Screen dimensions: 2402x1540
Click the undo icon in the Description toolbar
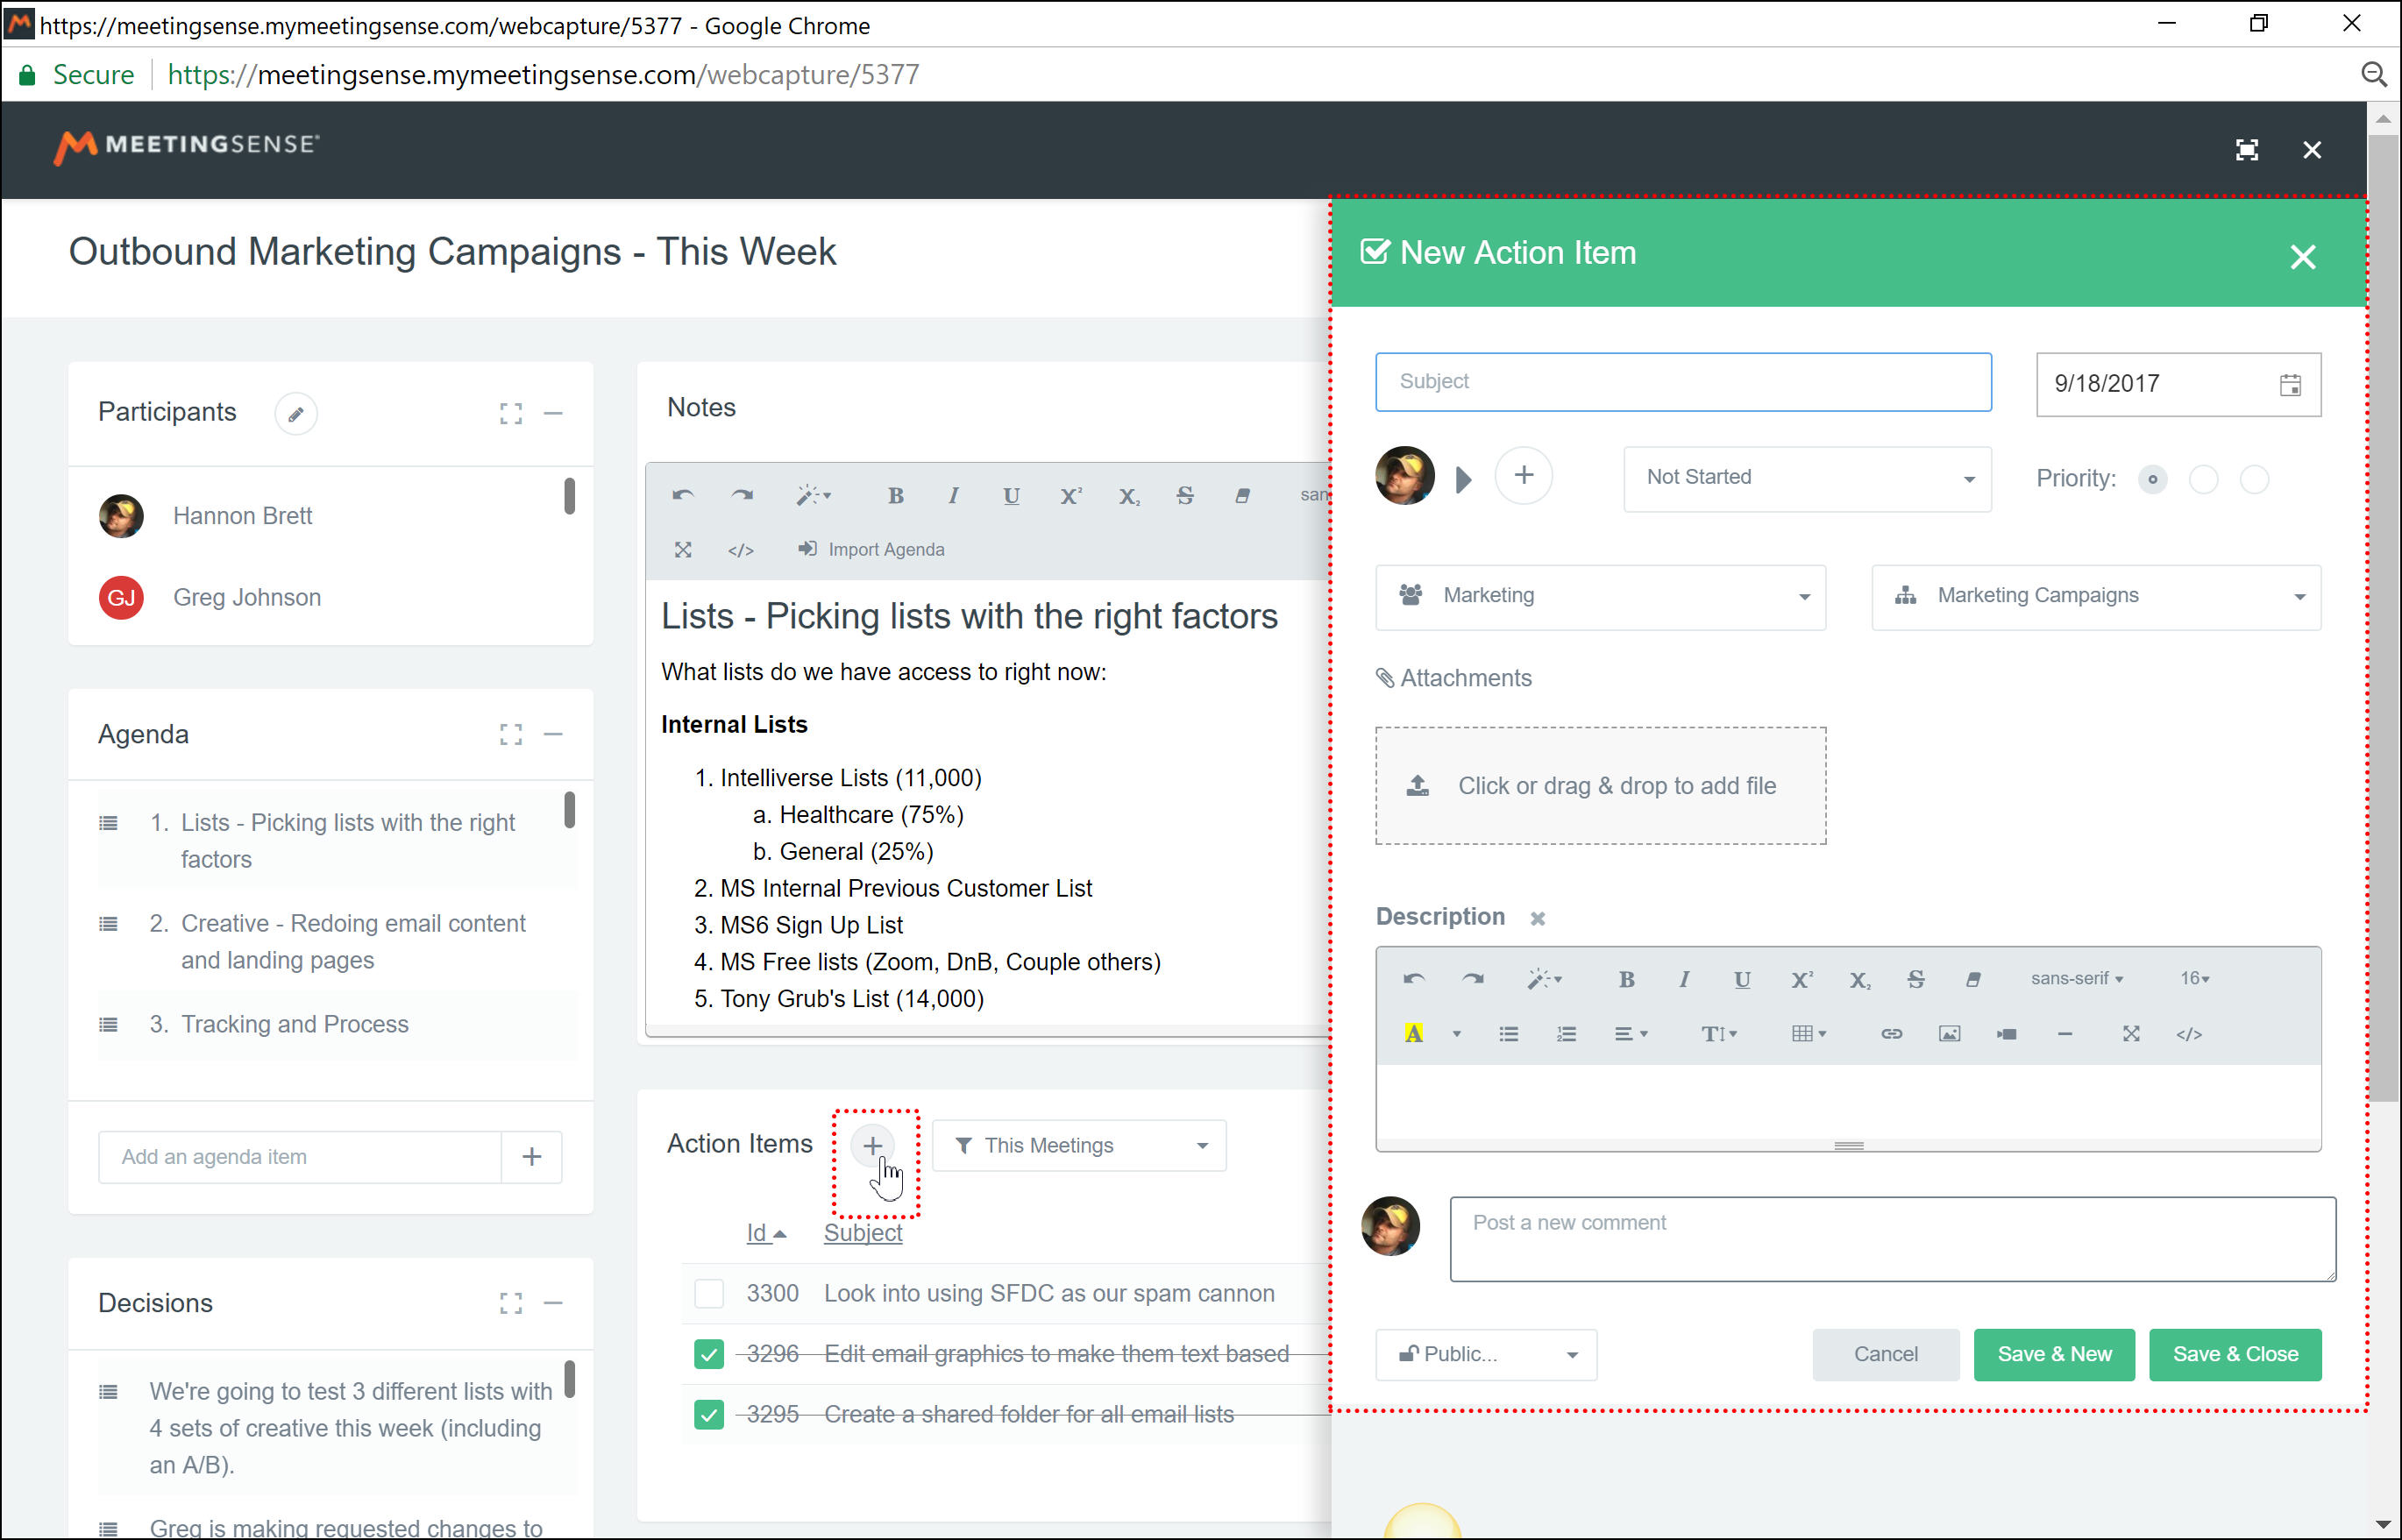(x=1415, y=980)
